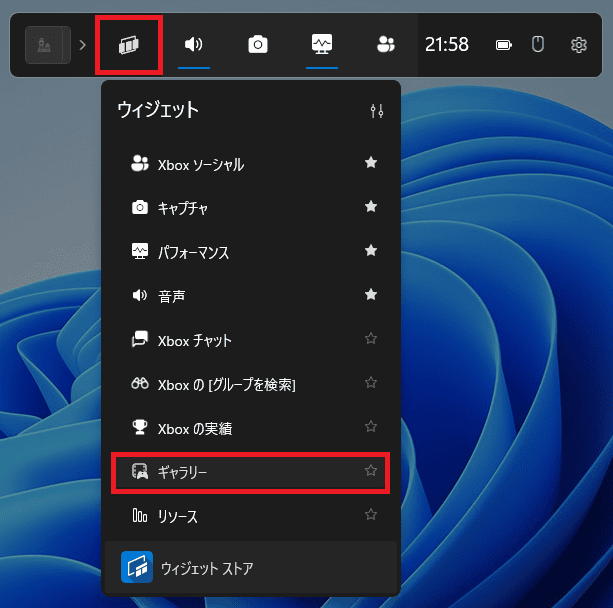Viewport: 613px width, 608px height.
Task: Open widget list options sliders icon
Action: coord(377,110)
